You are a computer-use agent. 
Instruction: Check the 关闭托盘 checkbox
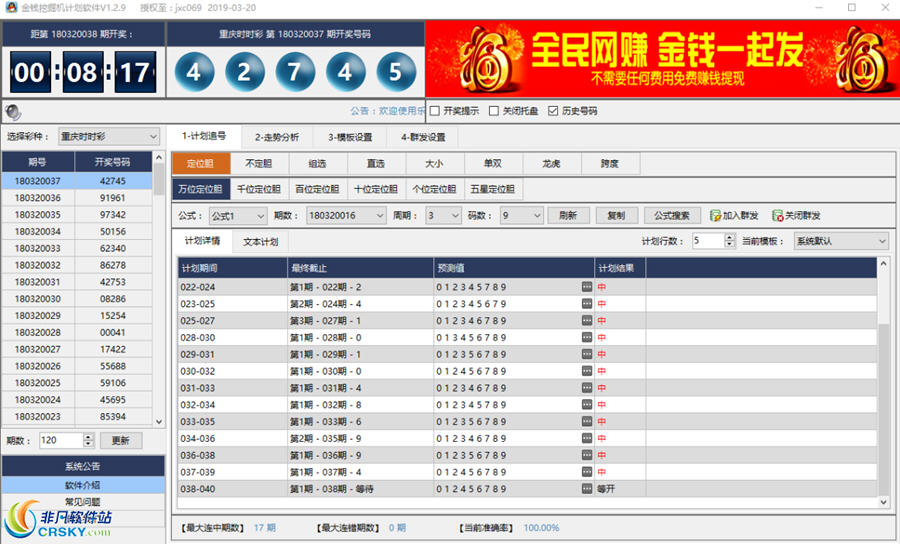[x=494, y=111]
